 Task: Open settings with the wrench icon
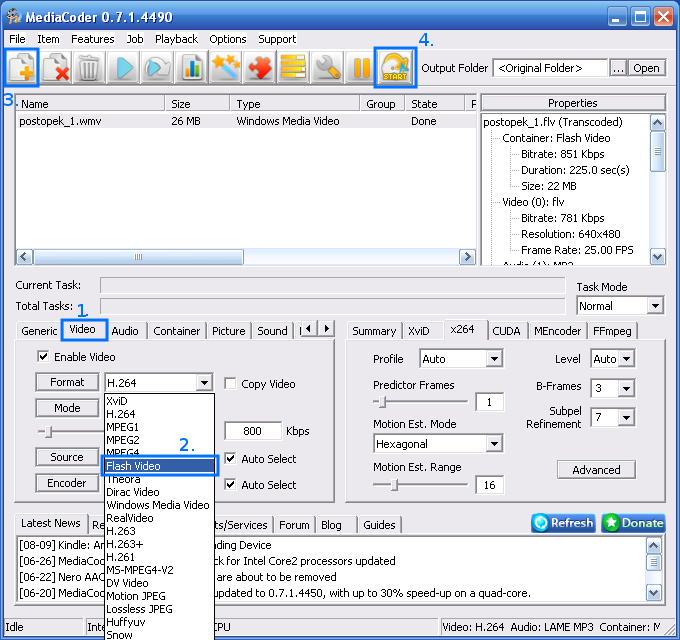[327, 68]
